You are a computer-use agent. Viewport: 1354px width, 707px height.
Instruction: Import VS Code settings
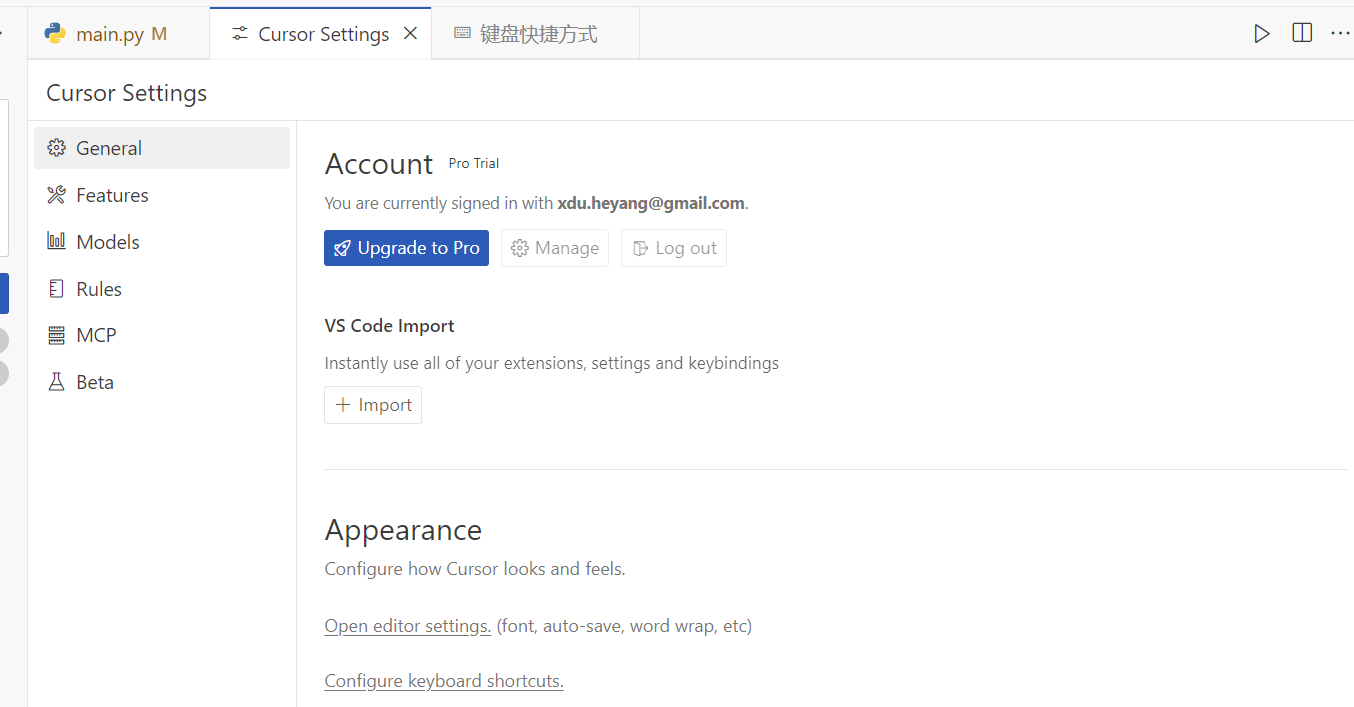coord(373,405)
